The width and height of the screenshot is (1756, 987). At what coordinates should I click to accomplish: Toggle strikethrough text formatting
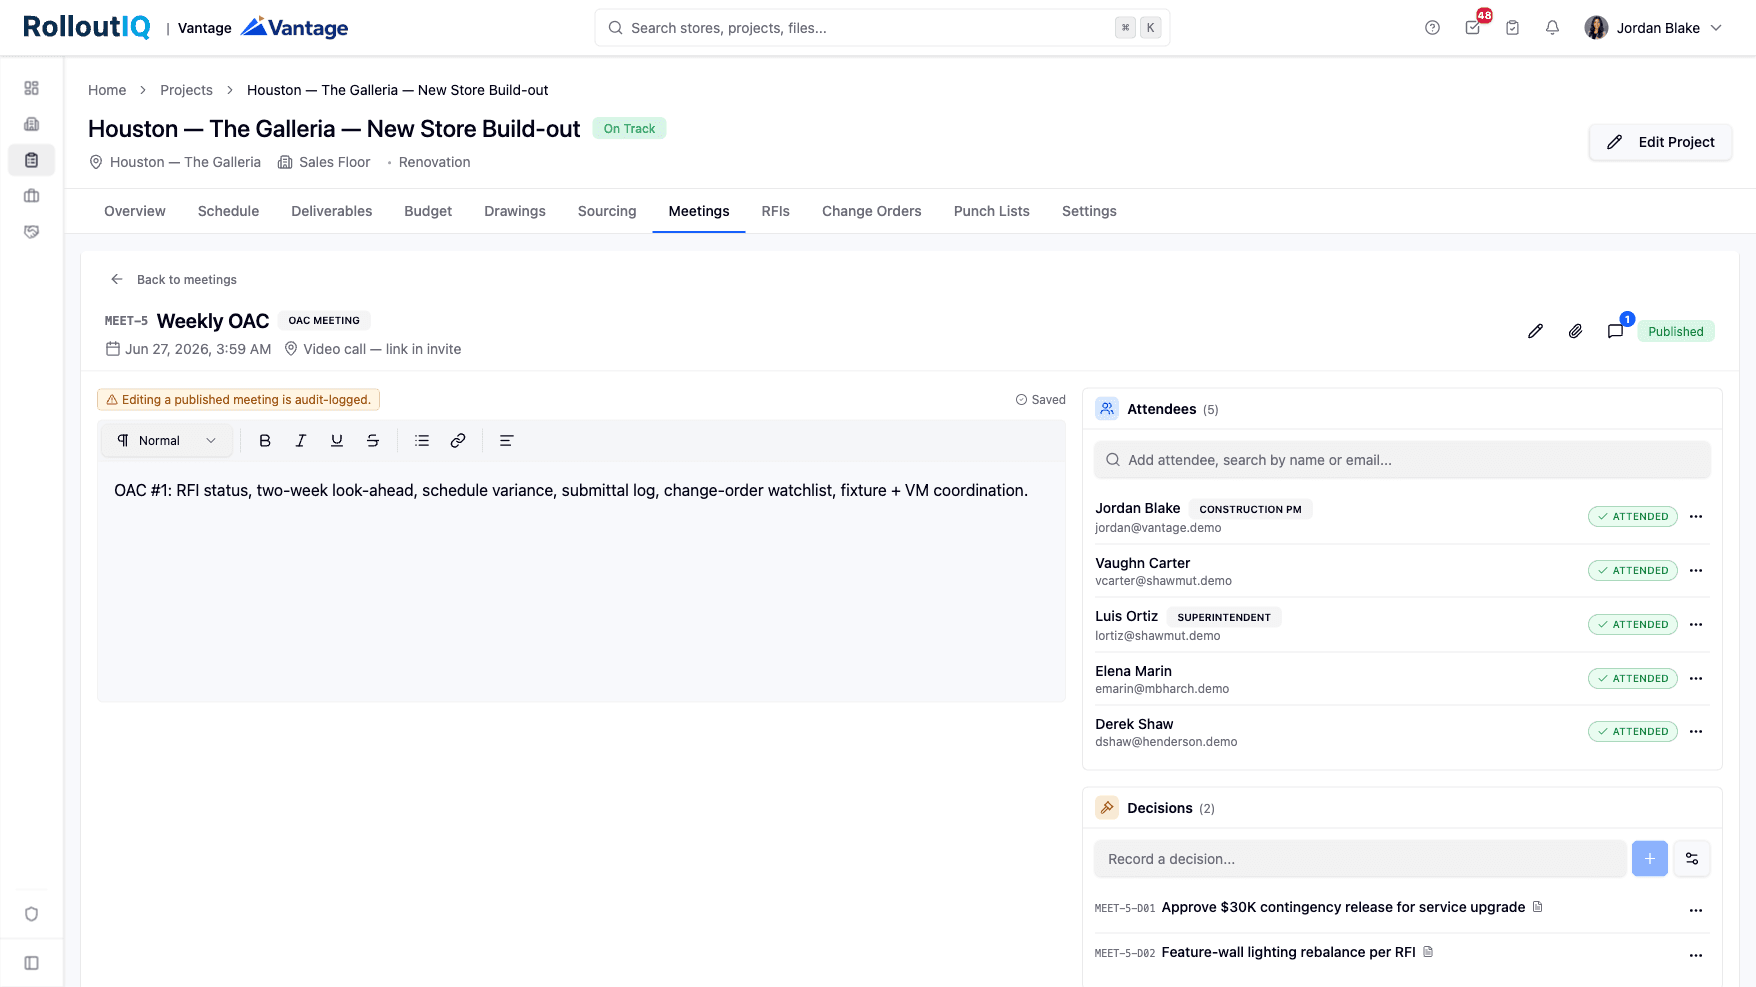[x=373, y=441]
